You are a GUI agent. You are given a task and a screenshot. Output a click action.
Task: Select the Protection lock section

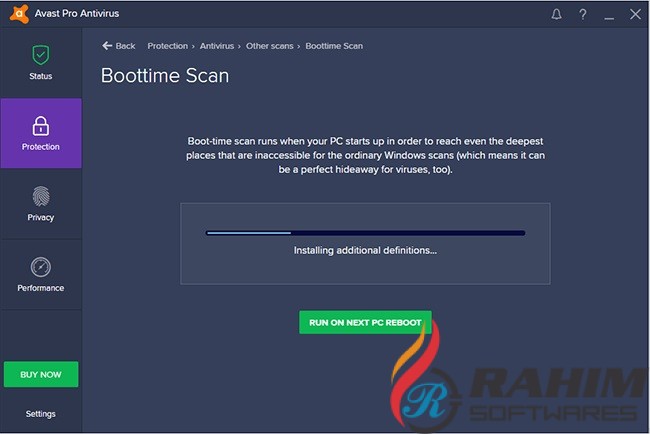click(x=41, y=133)
